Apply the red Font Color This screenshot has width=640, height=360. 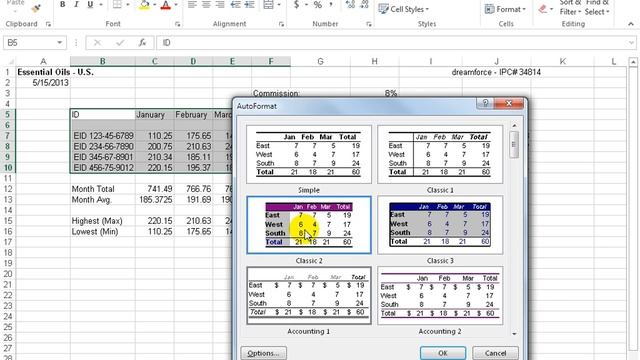coord(165,5)
